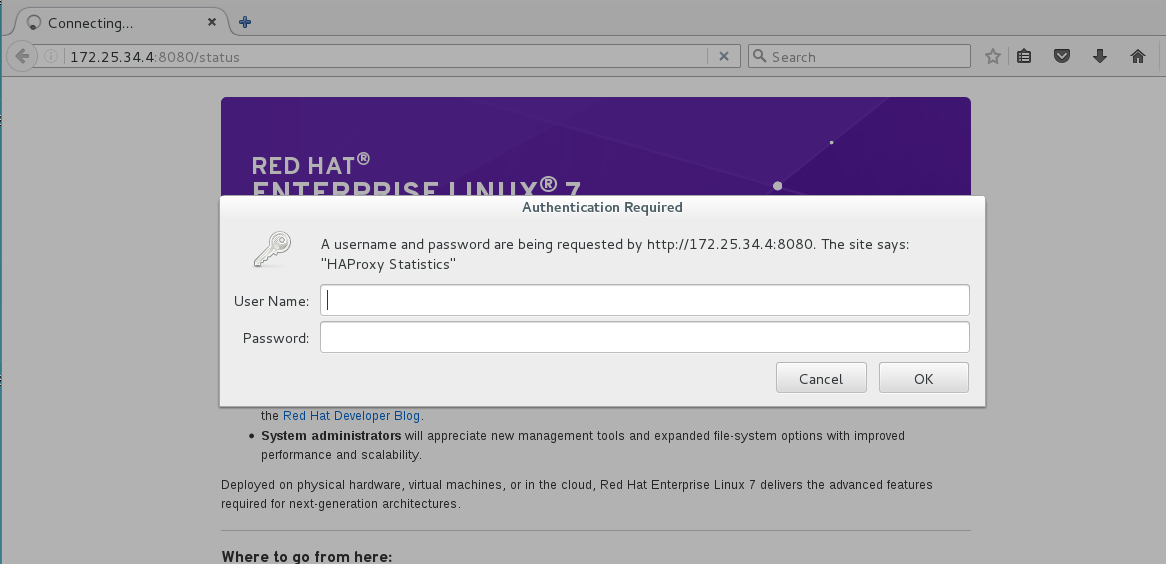Click the magnifier icon in Search box
Viewport: 1166px width, 564px height.
(x=759, y=57)
